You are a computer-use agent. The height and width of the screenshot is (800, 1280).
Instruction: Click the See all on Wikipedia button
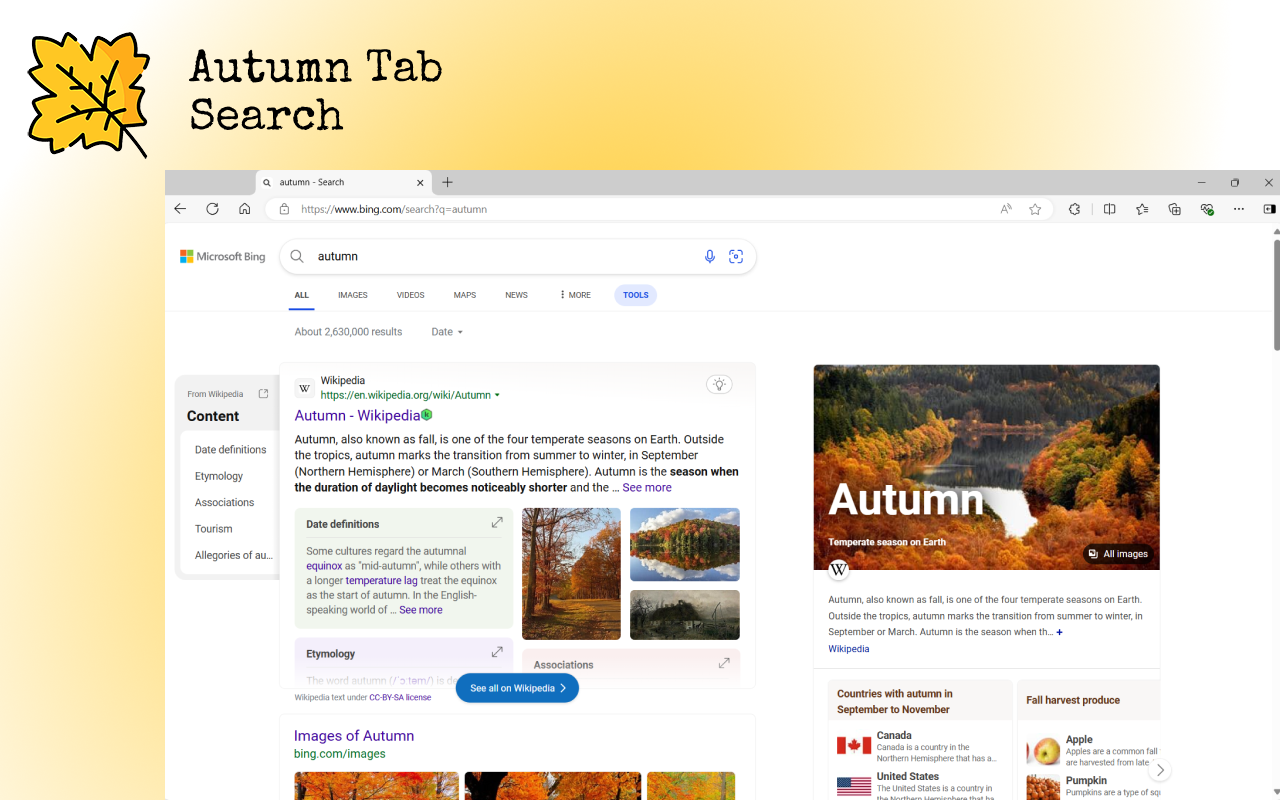(x=517, y=688)
